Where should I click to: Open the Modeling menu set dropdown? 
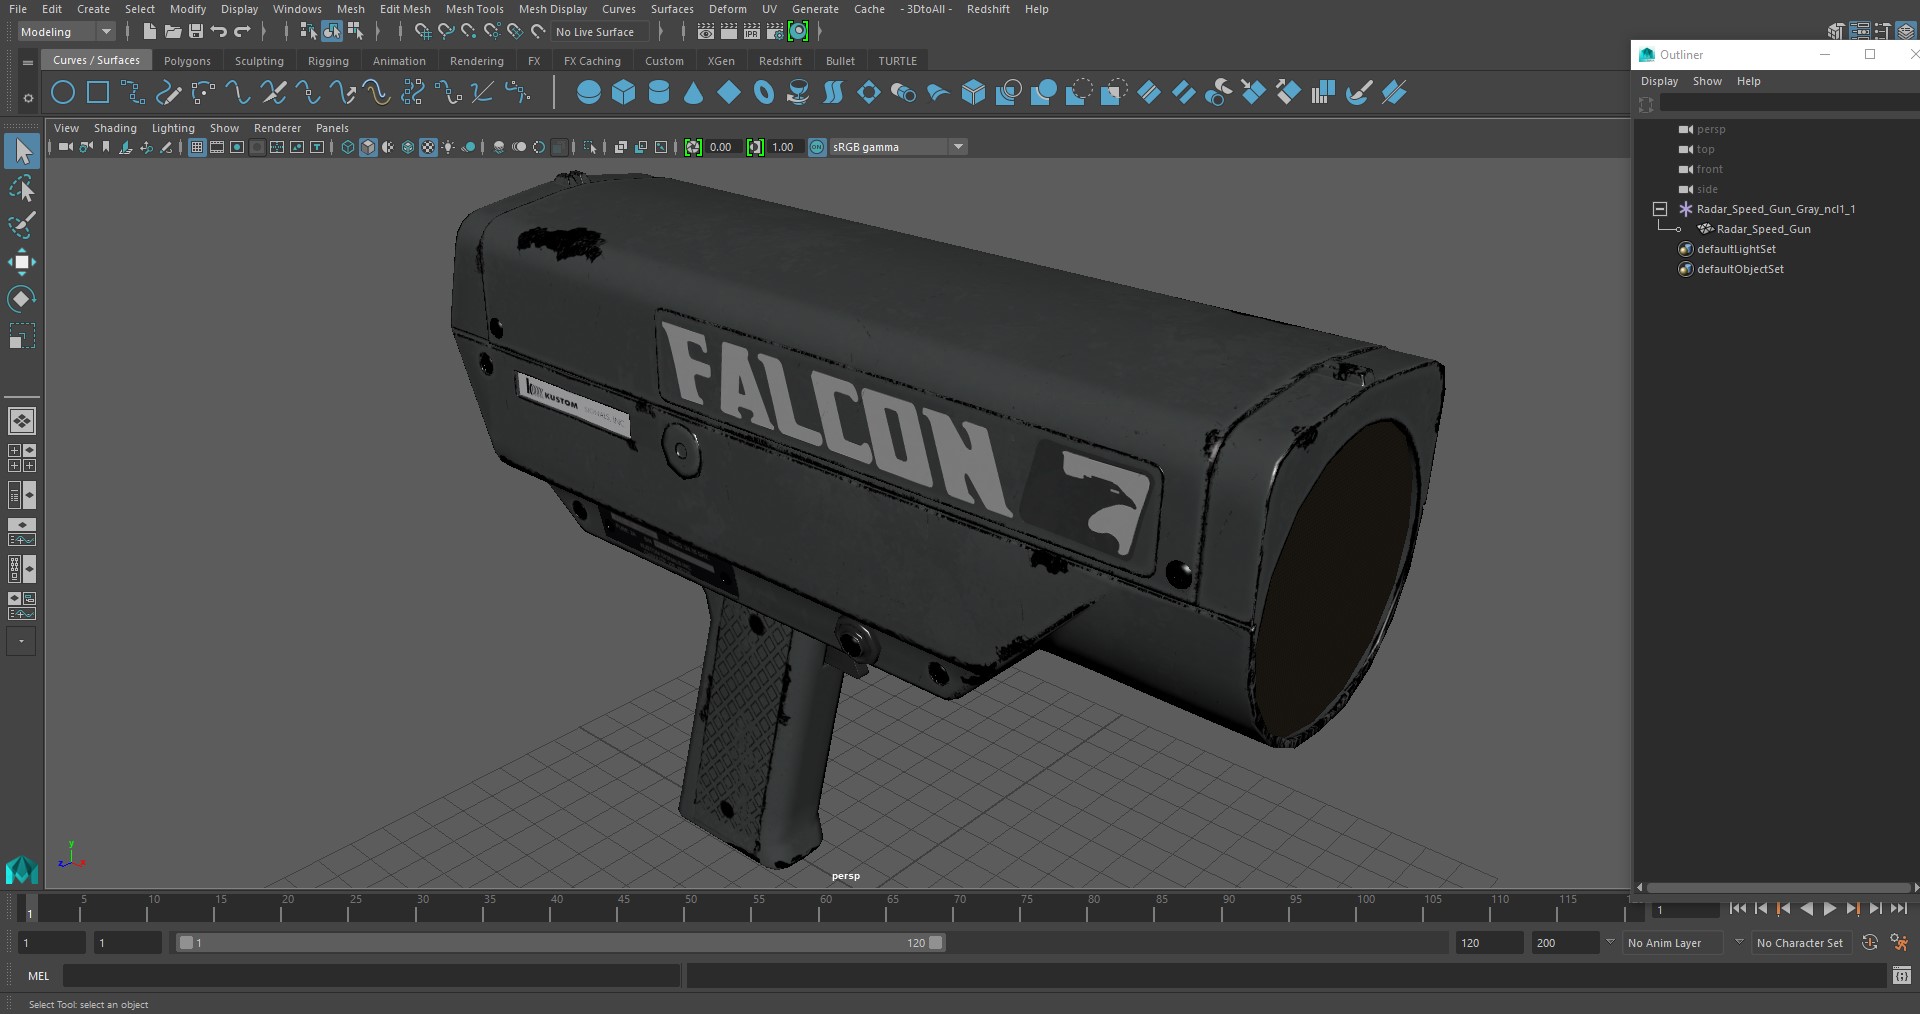(x=66, y=32)
